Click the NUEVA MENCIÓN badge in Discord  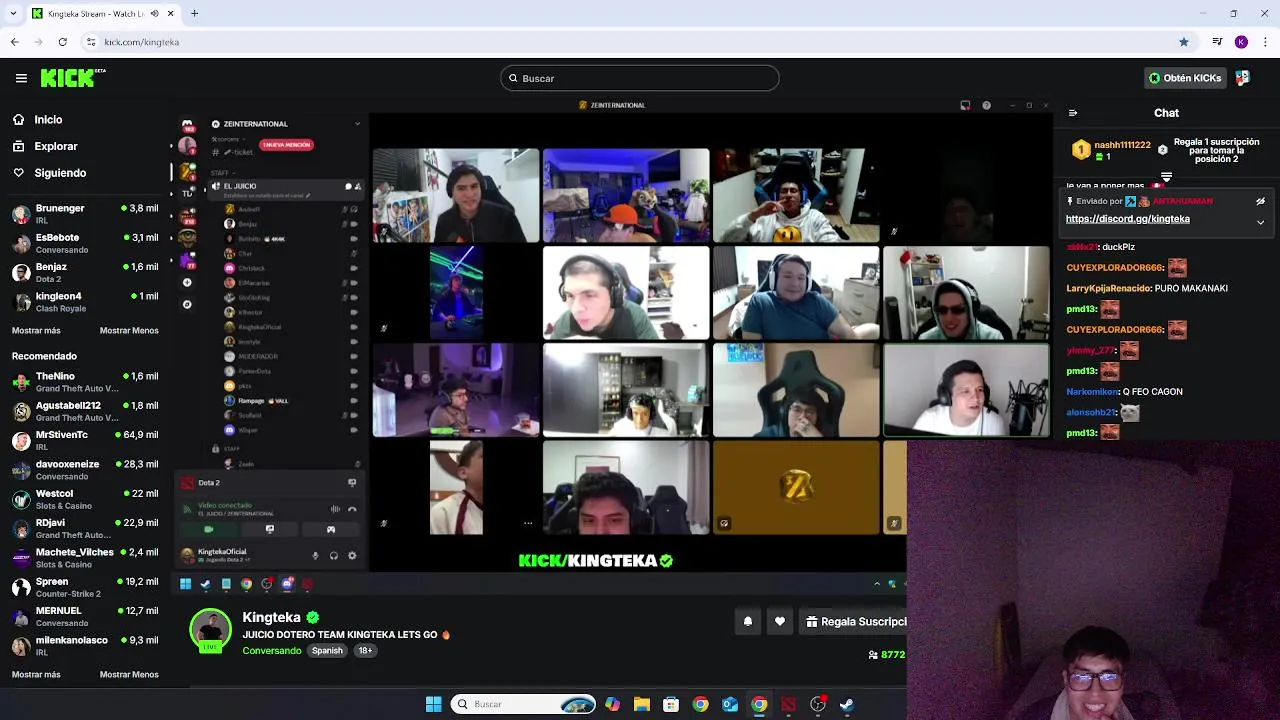(287, 145)
